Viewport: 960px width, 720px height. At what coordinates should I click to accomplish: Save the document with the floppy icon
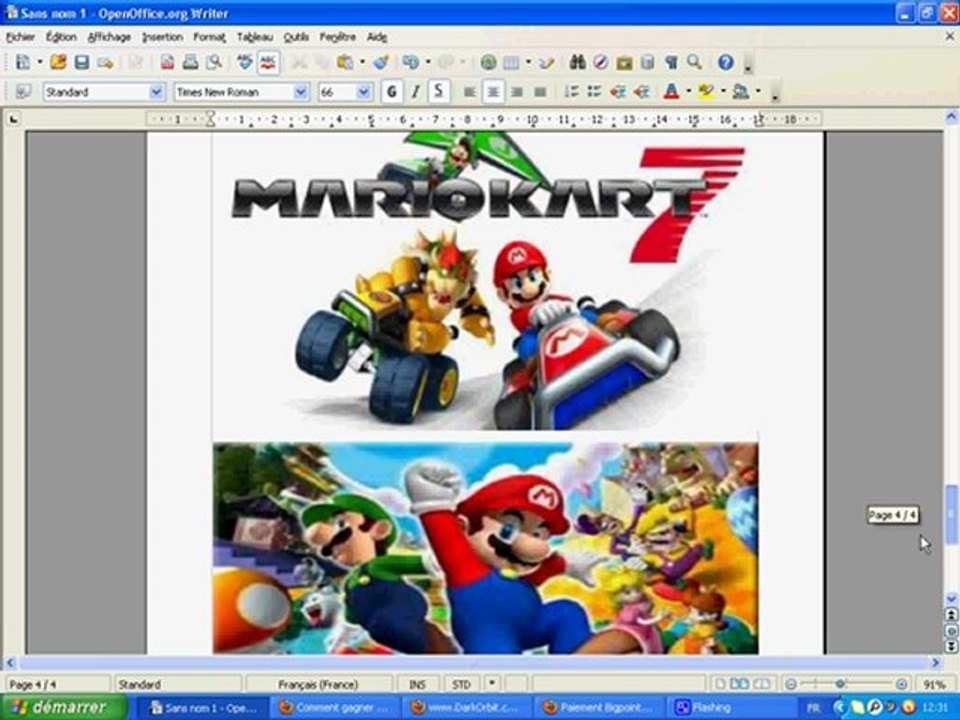[81, 62]
